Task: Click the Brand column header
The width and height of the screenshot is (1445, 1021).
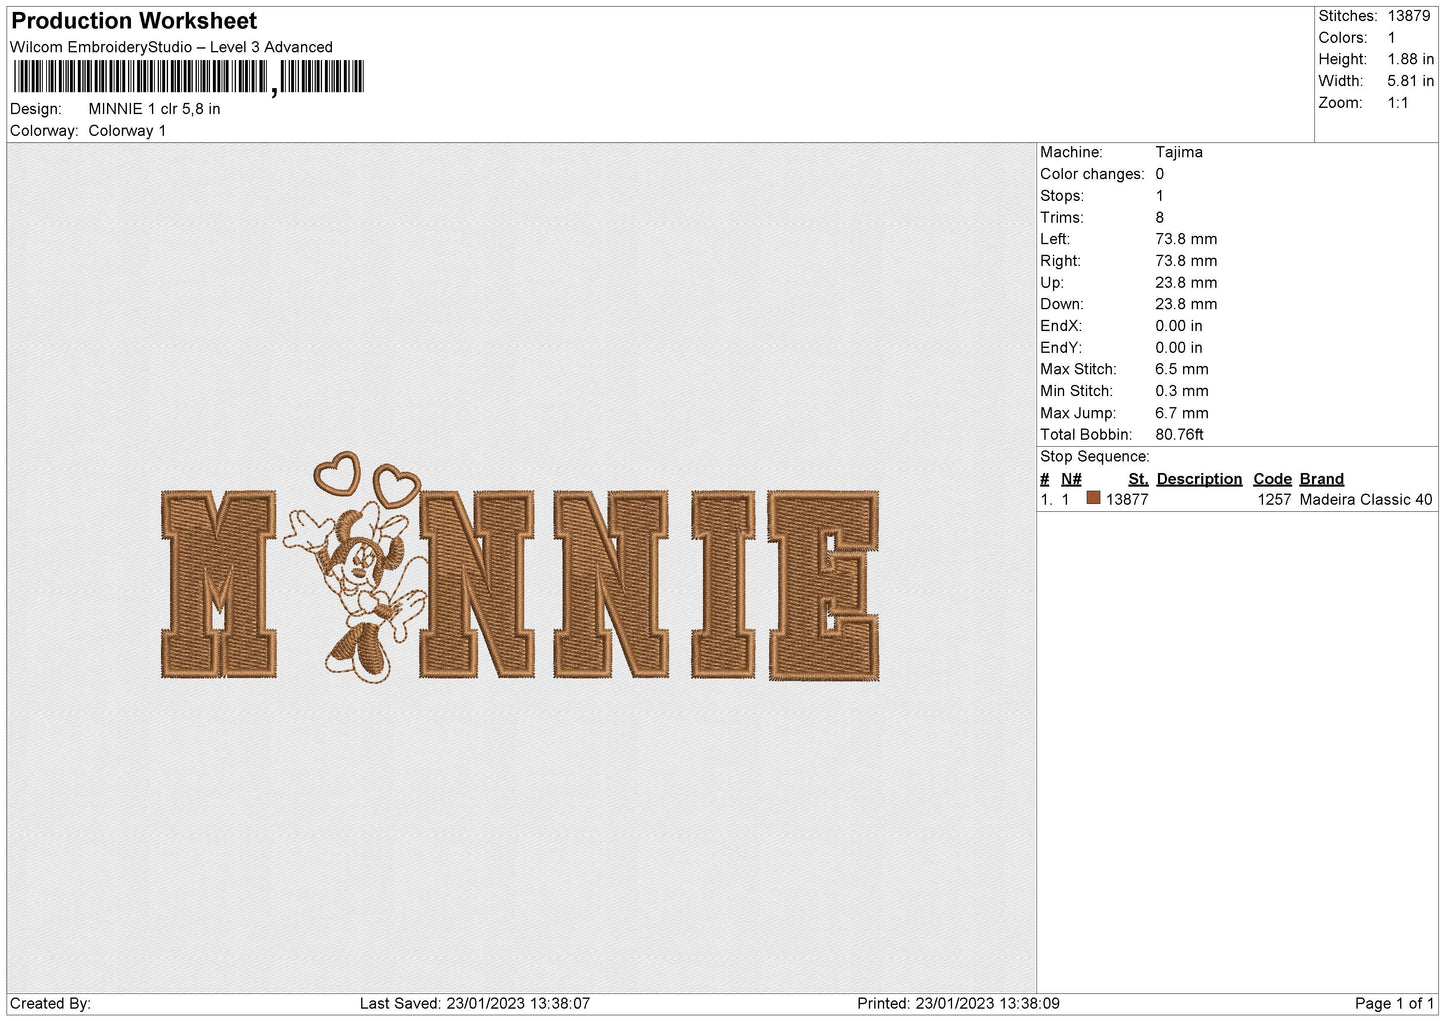Action: [1321, 479]
